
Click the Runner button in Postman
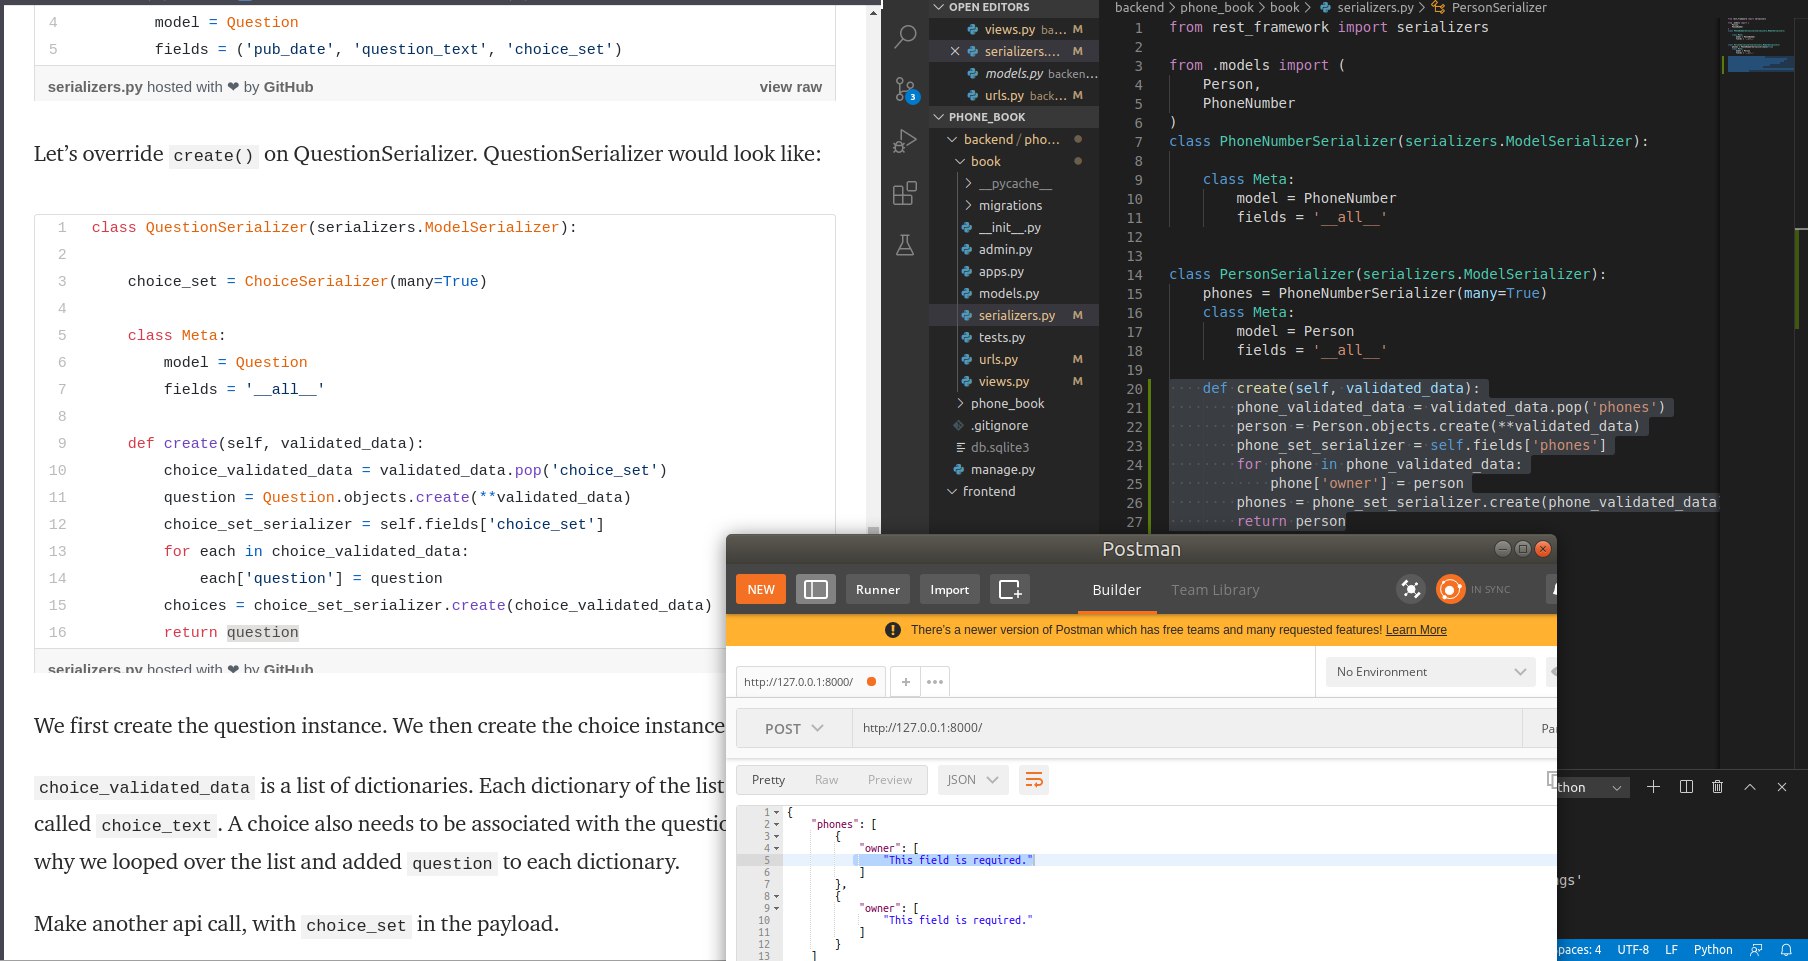(x=878, y=589)
